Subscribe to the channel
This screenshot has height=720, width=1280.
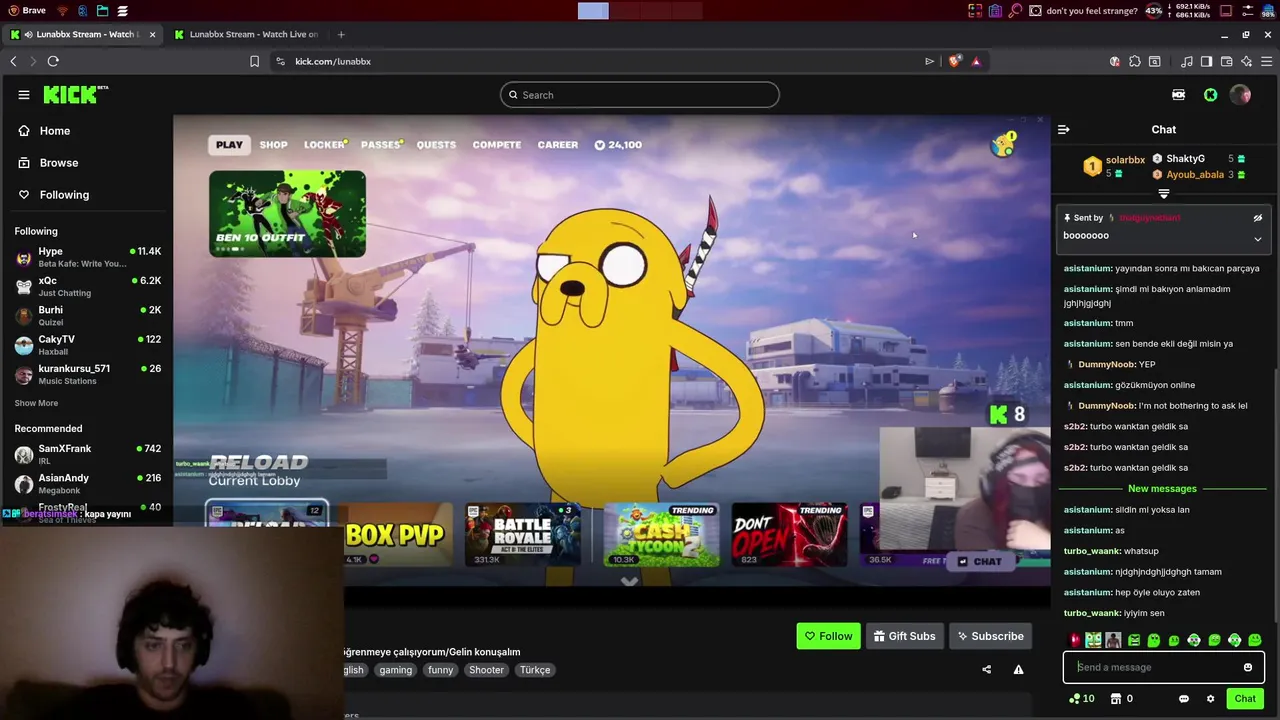coord(991,636)
